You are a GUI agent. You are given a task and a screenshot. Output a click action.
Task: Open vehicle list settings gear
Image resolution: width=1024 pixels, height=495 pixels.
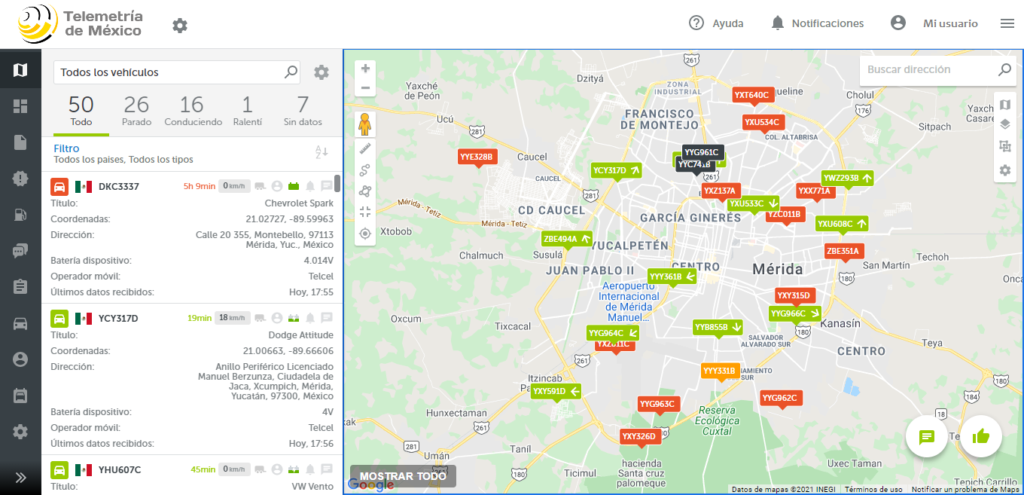tap(321, 72)
